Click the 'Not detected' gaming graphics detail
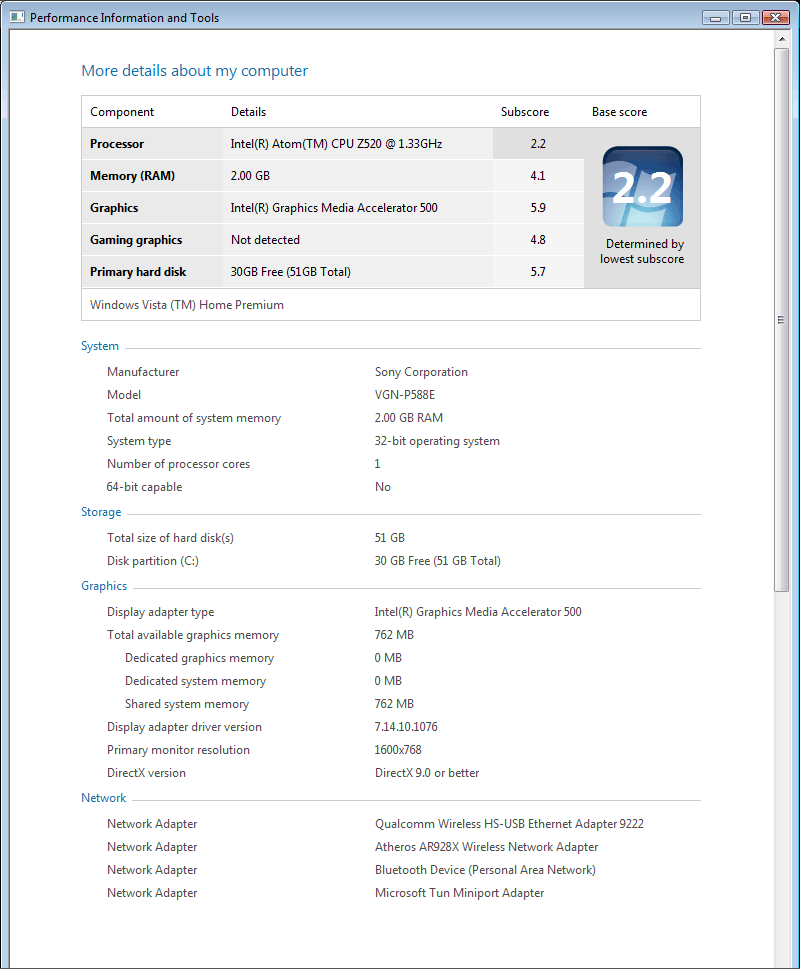The width and height of the screenshot is (800, 970). point(265,240)
